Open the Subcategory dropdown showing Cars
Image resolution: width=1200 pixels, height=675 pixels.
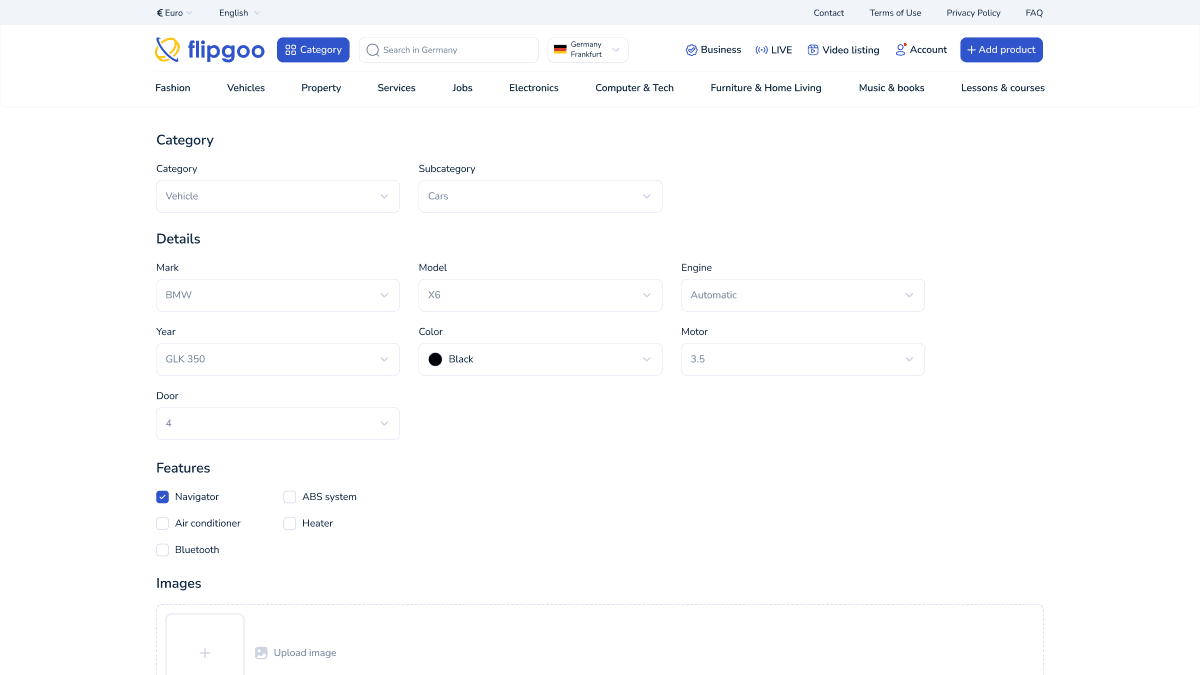click(x=540, y=196)
